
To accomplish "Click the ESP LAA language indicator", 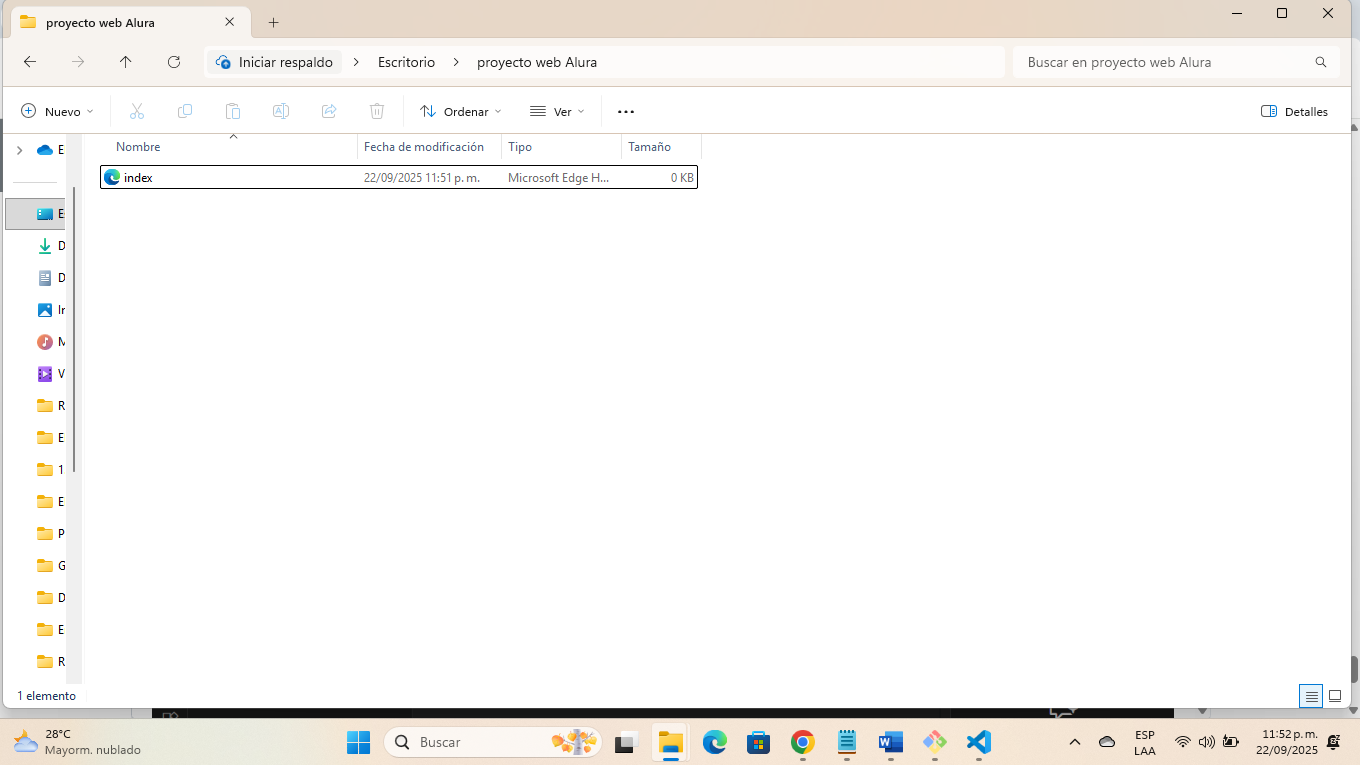I will click(x=1145, y=742).
